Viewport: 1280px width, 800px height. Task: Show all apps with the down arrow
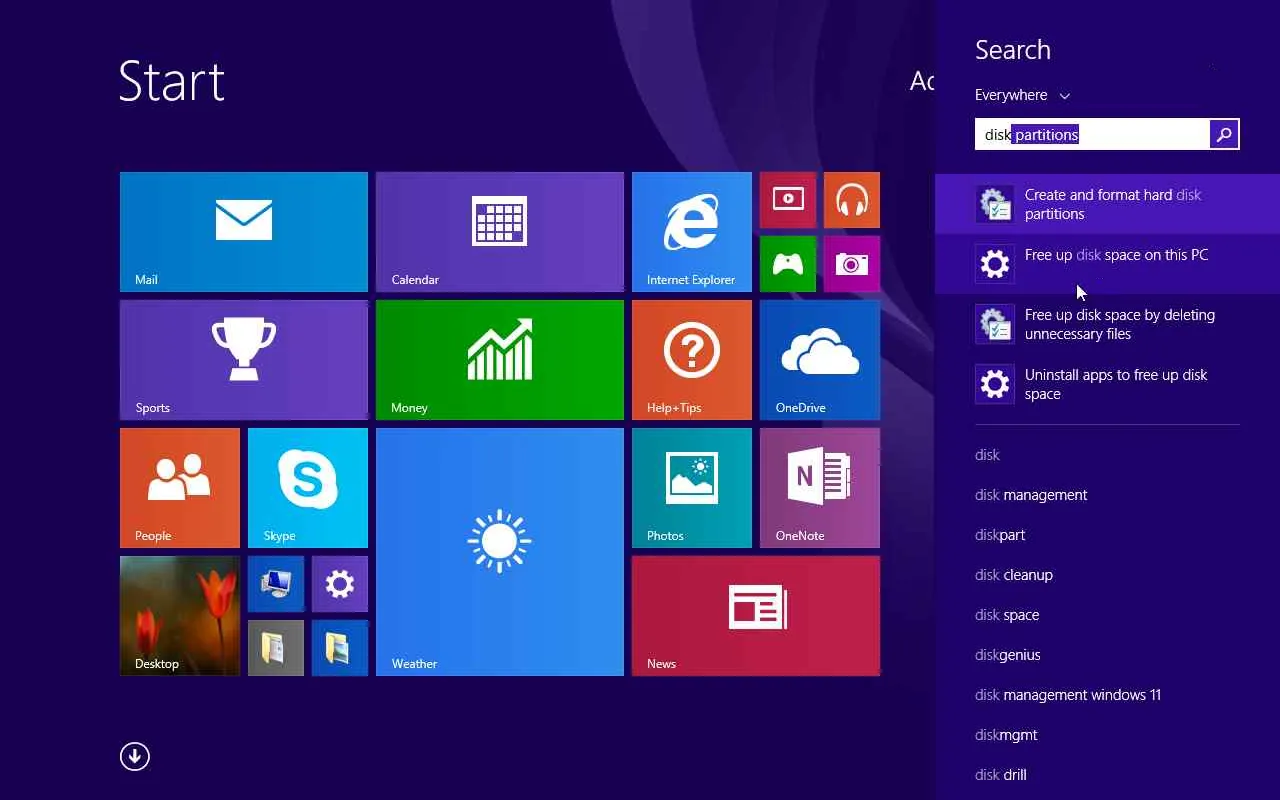pyautogui.click(x=135, y=756)
